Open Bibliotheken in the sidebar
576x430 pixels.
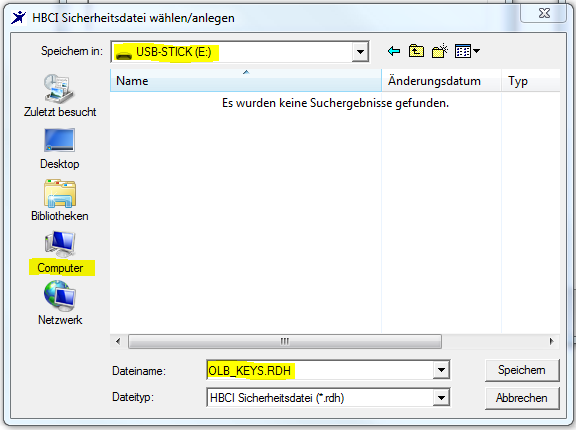point(60,200)
